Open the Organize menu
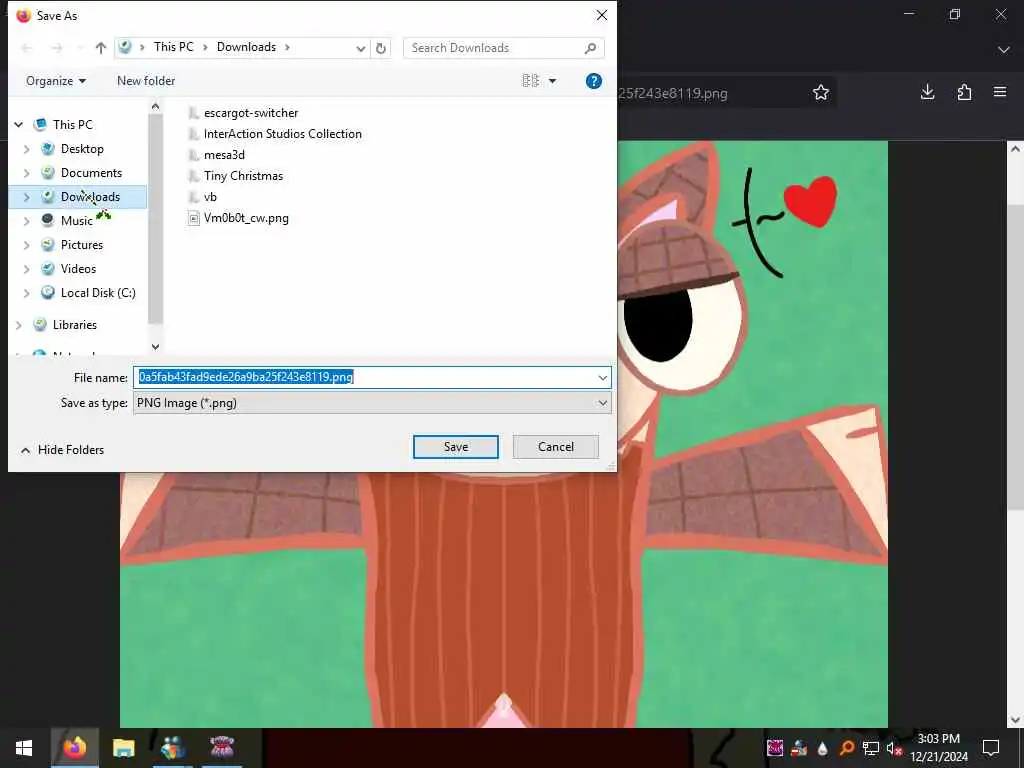This screenshot has width=1024, height=768. click(56, 81)
